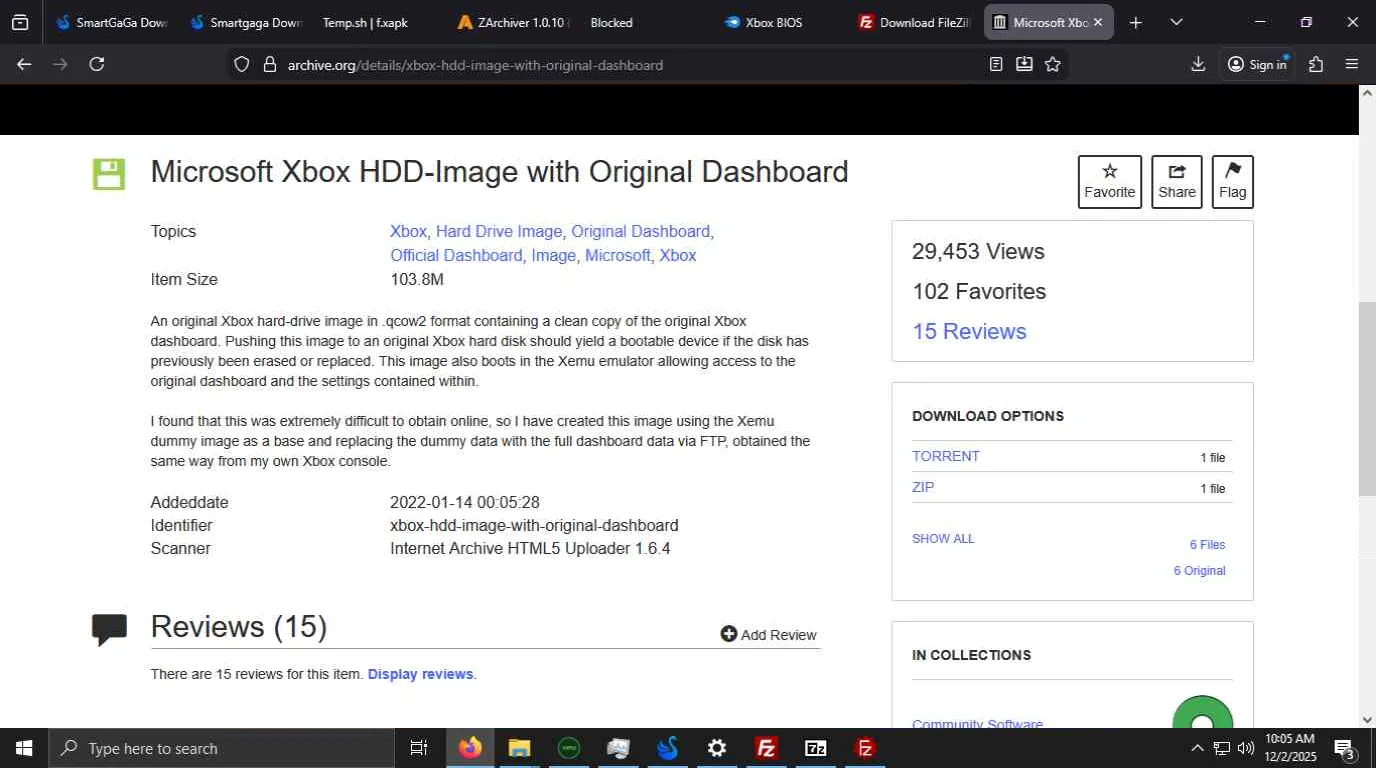Screen dimensions: 1376x768
Task: Open the Windows Start menu
Action: pos(23,748)
